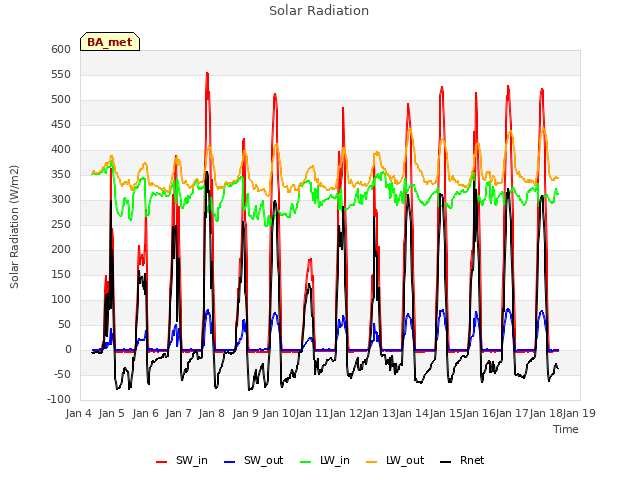Toggle the LW_in legend entry
The height and width of the screenshot is (480, 640).
coord(325,460)
